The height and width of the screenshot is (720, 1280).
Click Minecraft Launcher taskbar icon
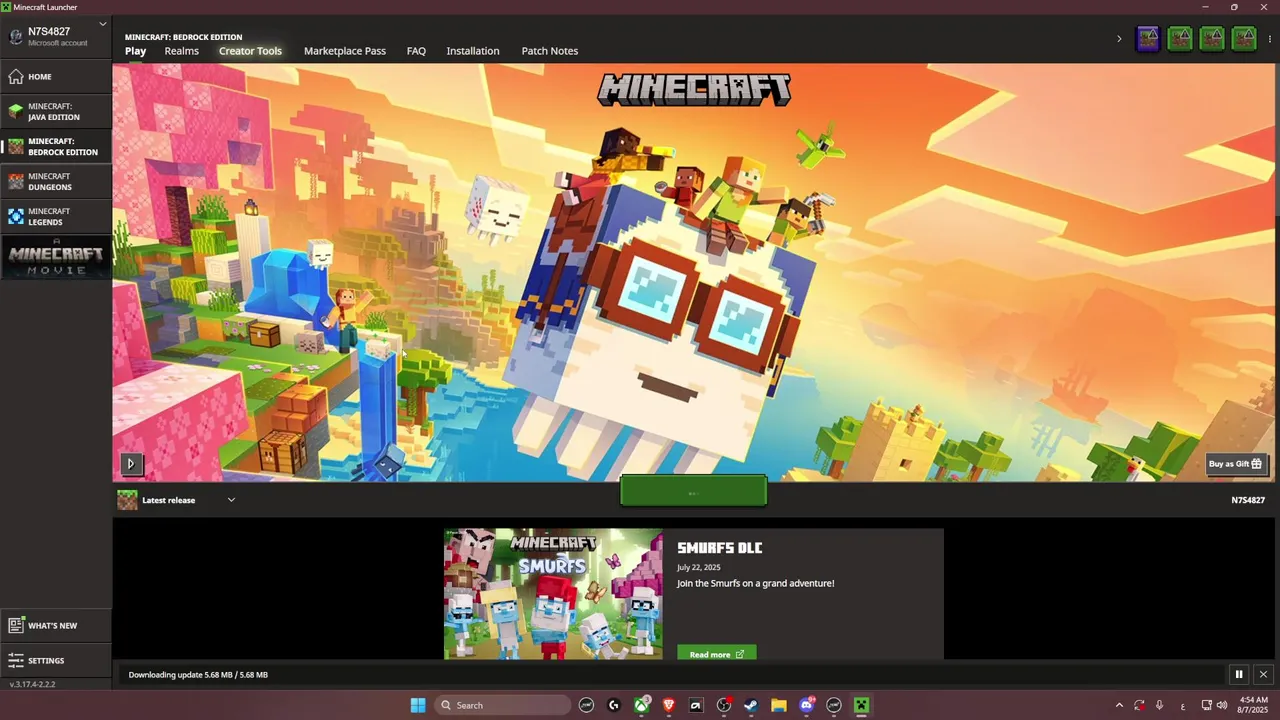(861, 705)
